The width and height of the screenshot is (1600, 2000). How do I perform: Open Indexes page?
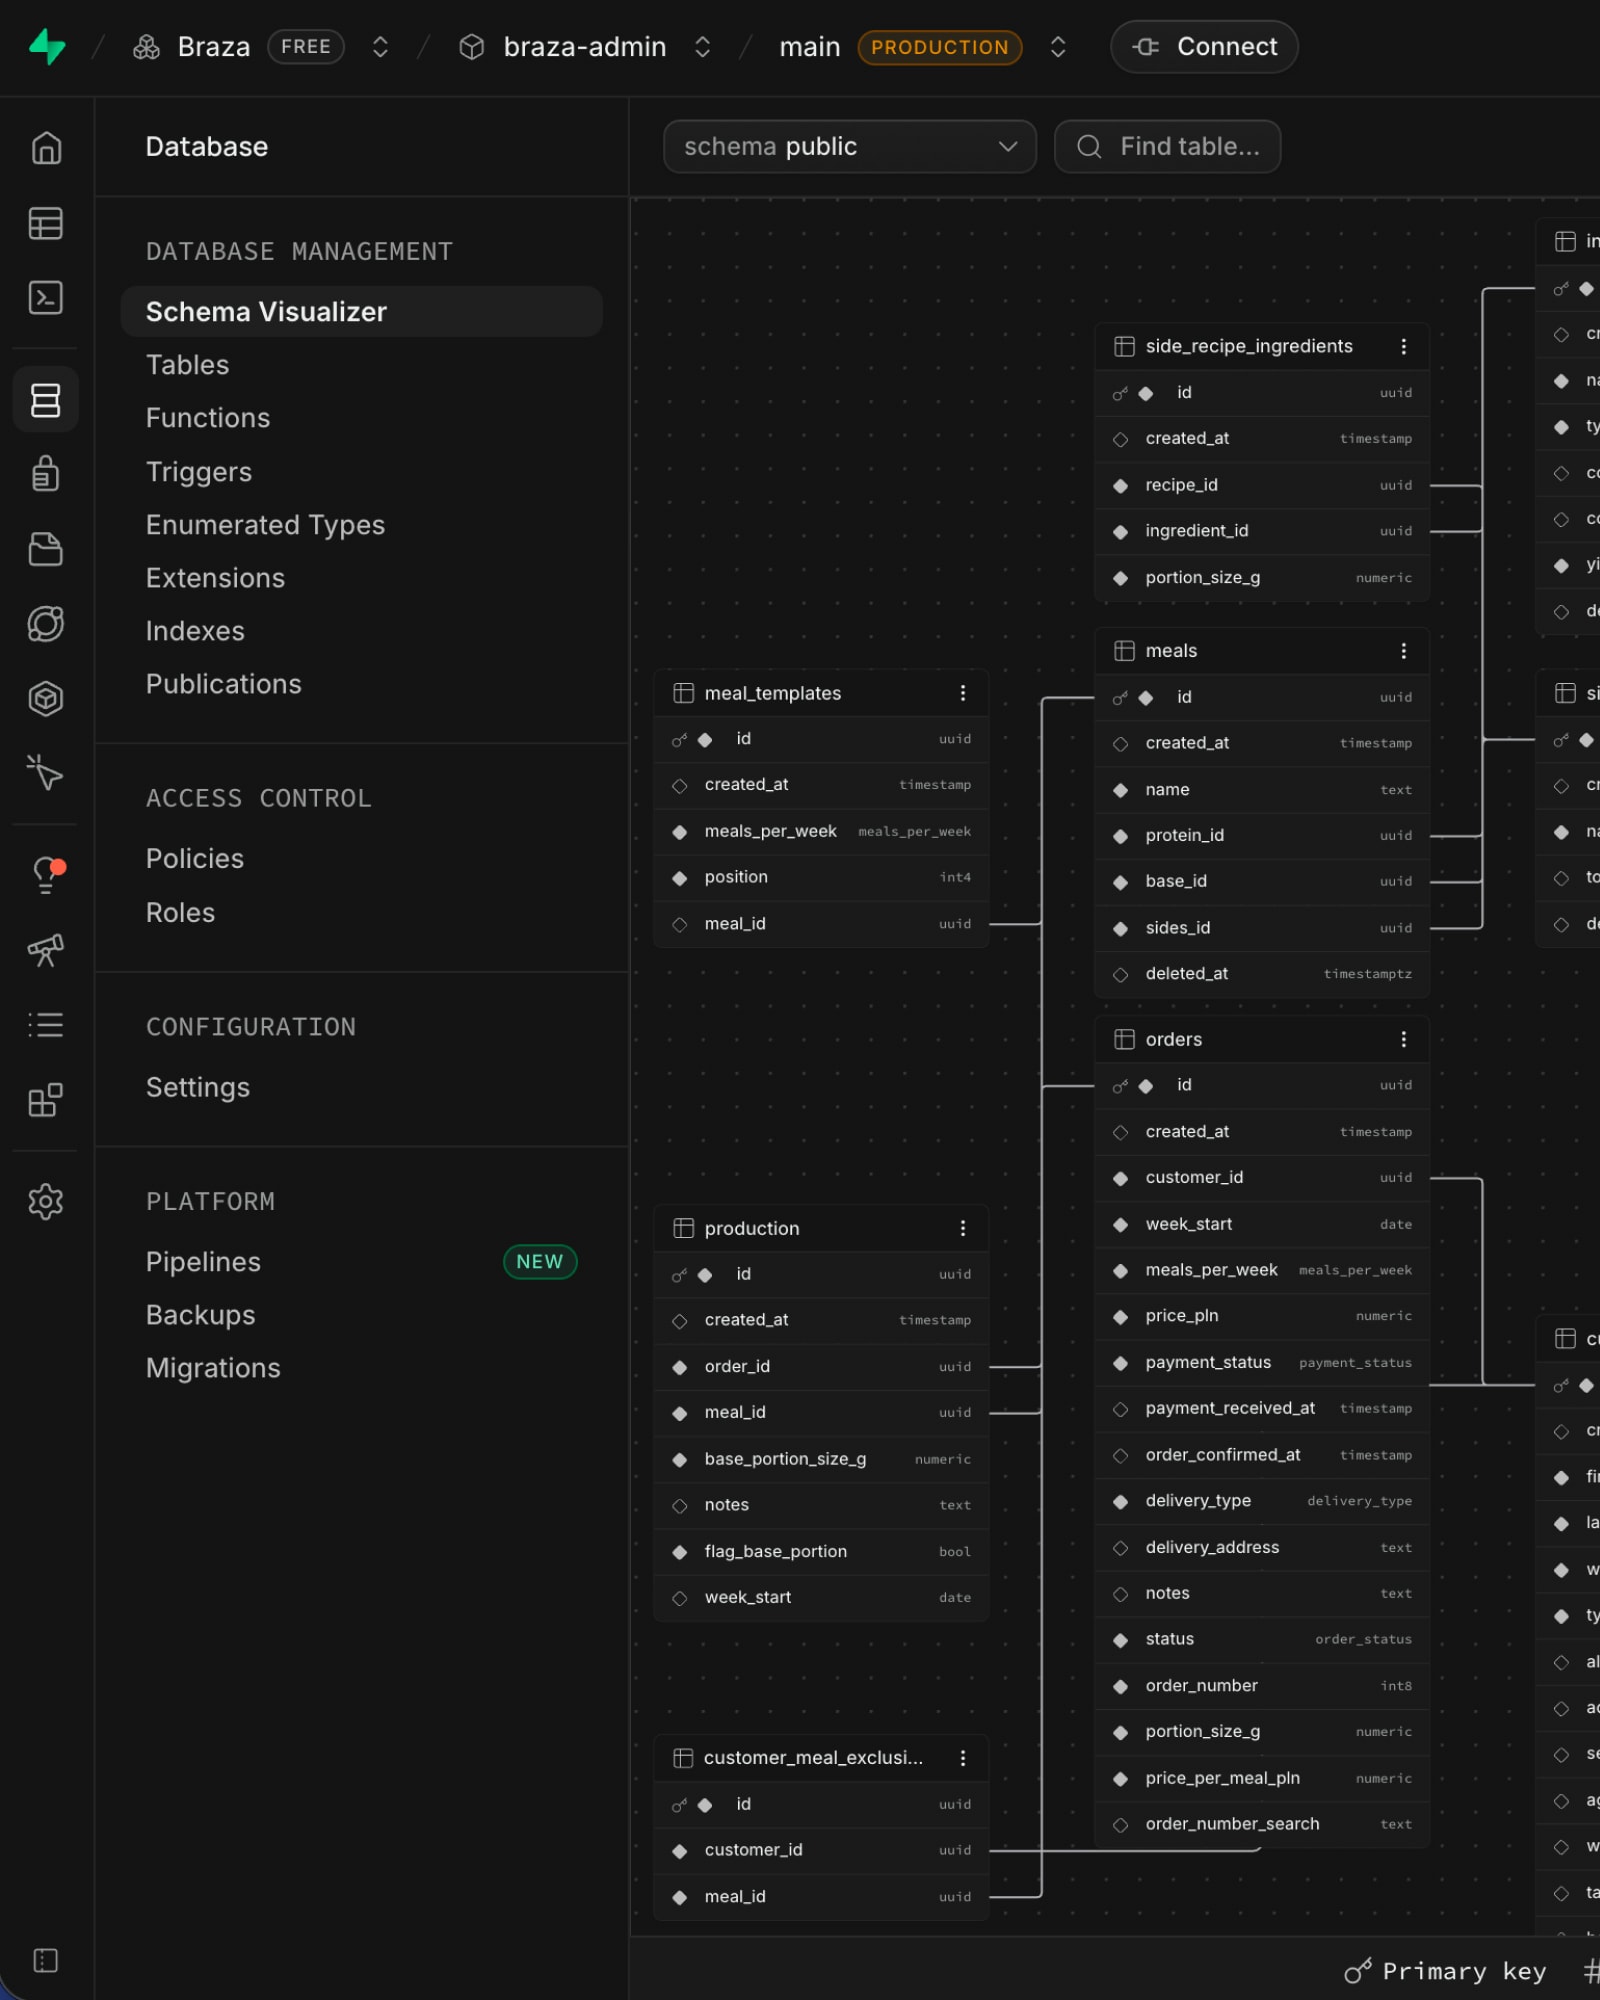195,631
